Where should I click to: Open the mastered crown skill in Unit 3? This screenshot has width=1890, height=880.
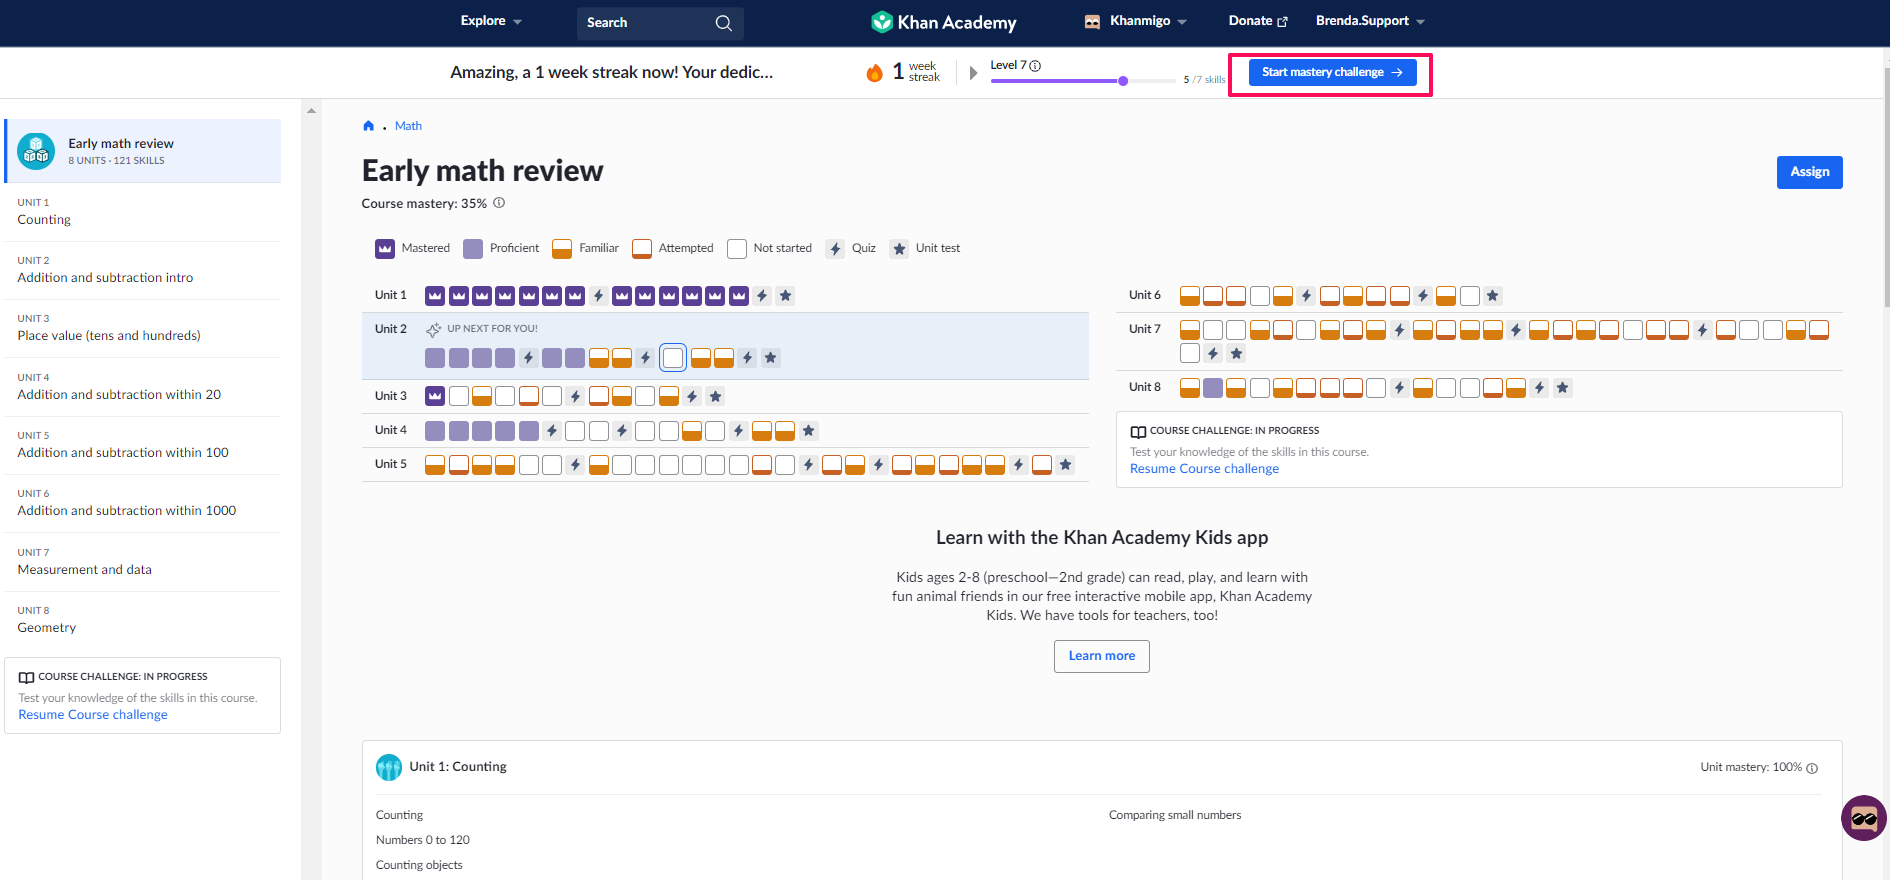435,396
